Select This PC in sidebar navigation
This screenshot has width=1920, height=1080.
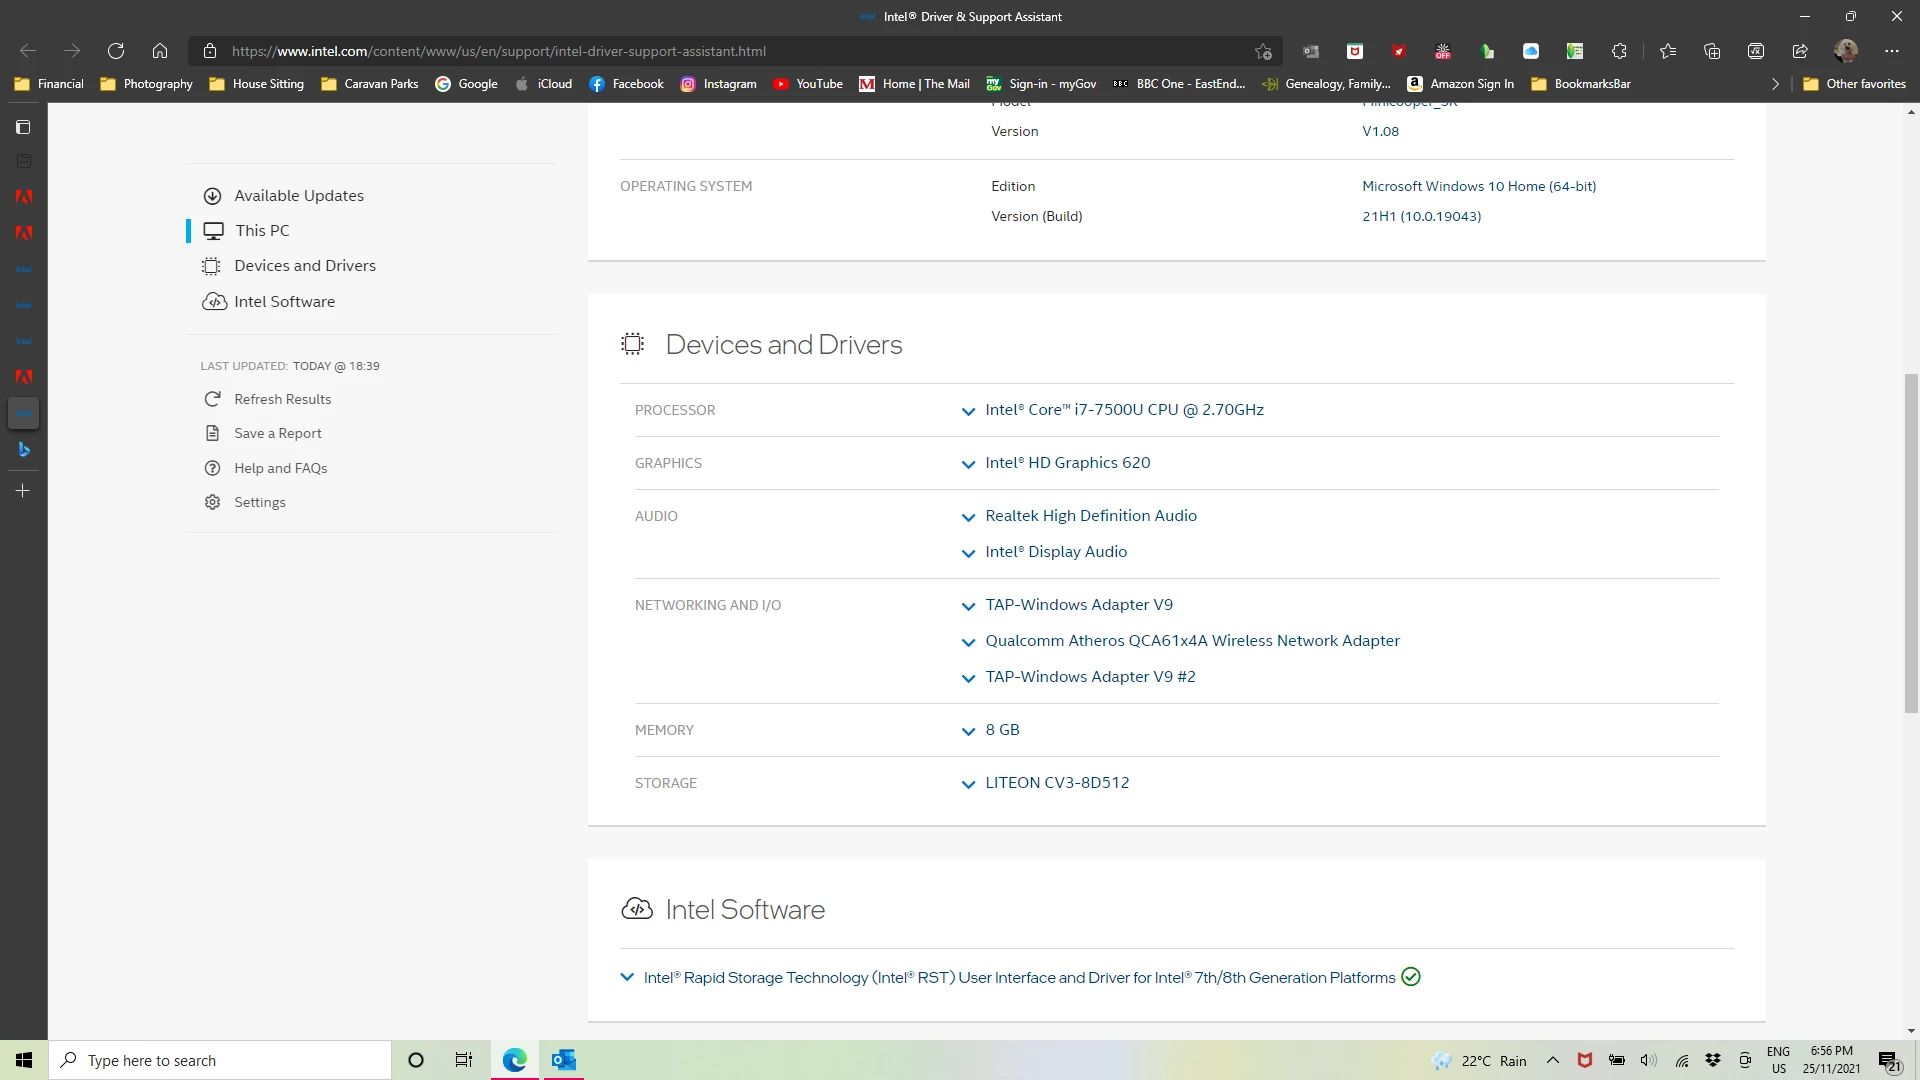tap(262, 231)
